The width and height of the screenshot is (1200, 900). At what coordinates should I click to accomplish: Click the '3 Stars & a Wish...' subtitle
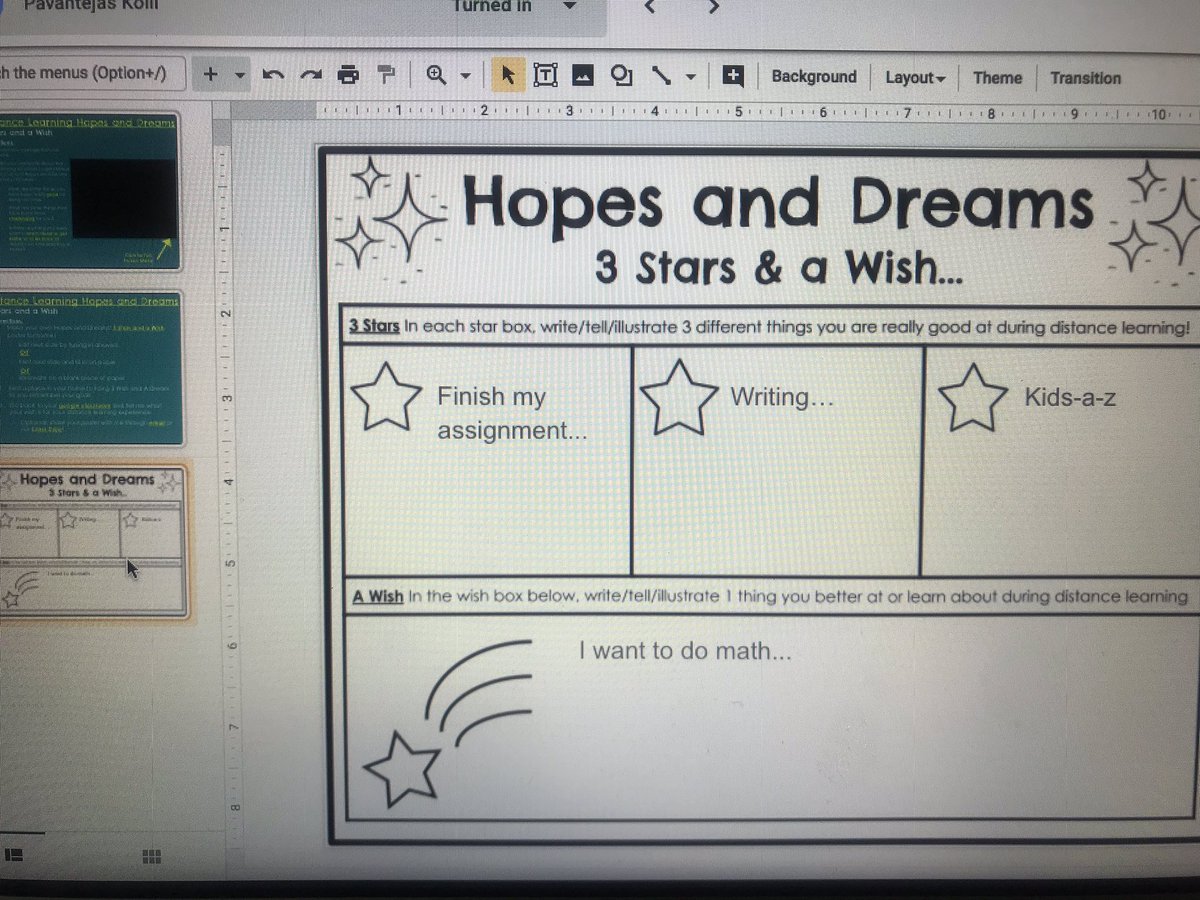(x=778, y=268)
